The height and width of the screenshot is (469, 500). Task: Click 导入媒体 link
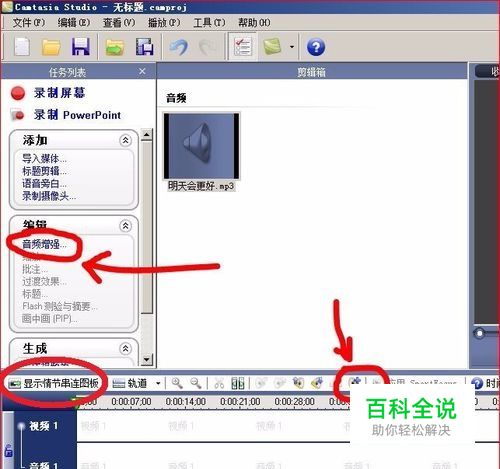tap(44, 159)
